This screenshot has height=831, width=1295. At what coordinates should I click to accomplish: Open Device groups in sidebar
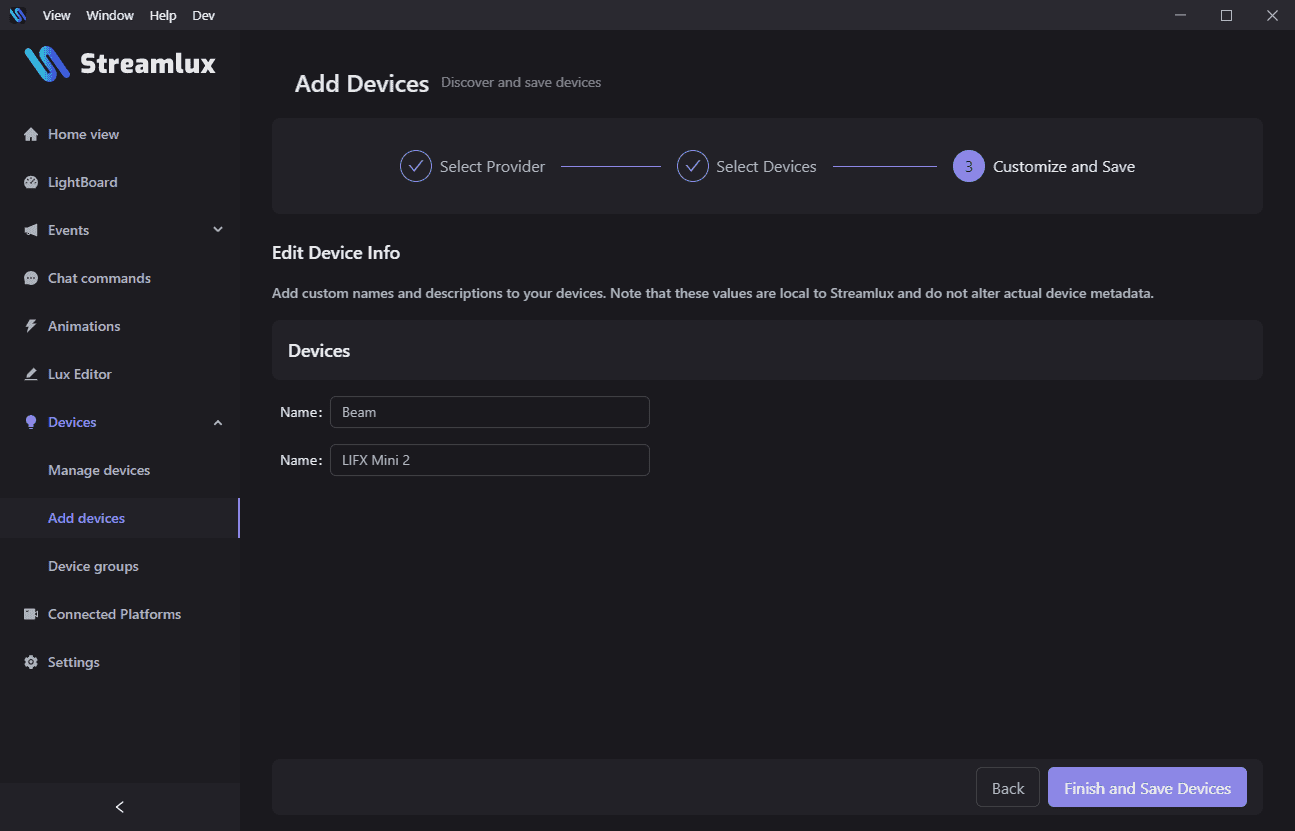click(93, 566)
